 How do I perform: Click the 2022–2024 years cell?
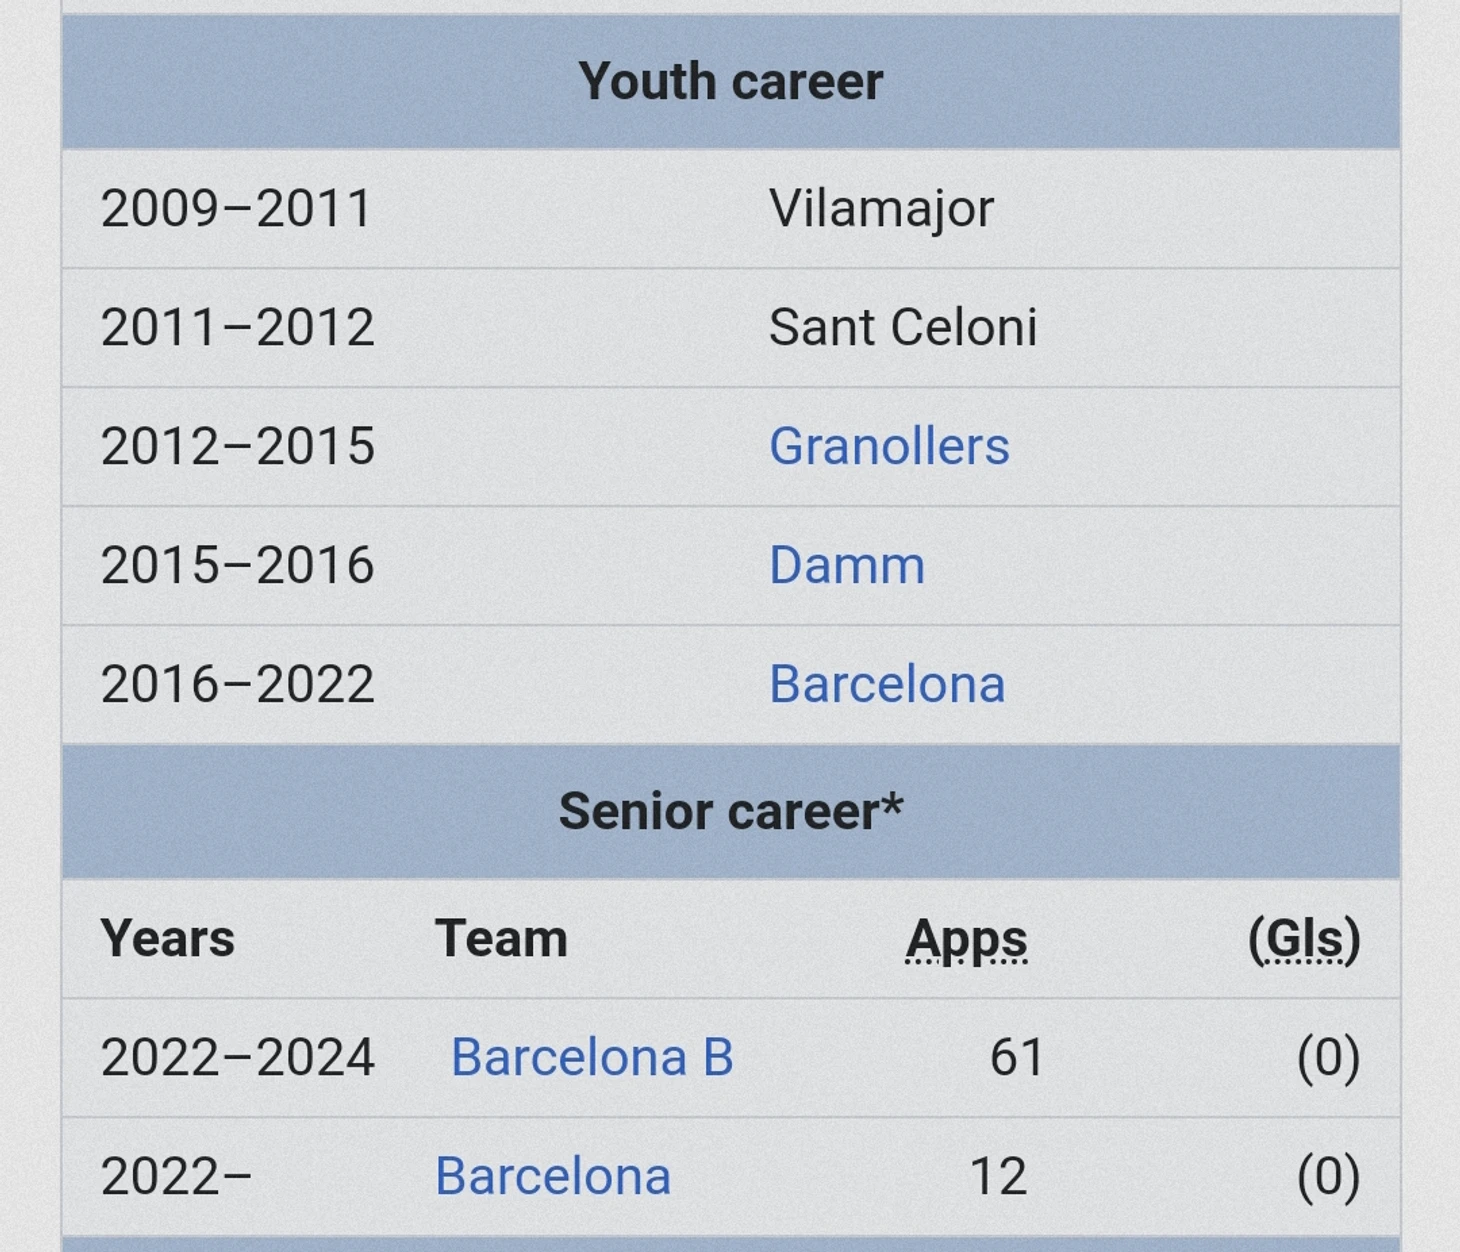tap(237, 1057)
